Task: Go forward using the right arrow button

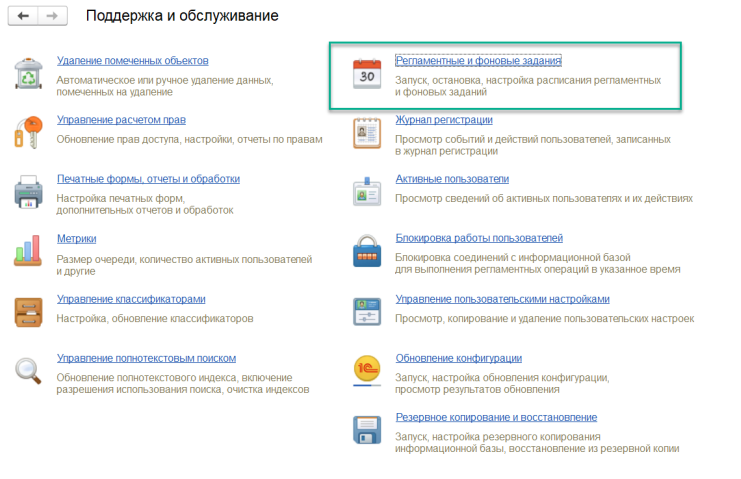Action: [x=54, y=17]
